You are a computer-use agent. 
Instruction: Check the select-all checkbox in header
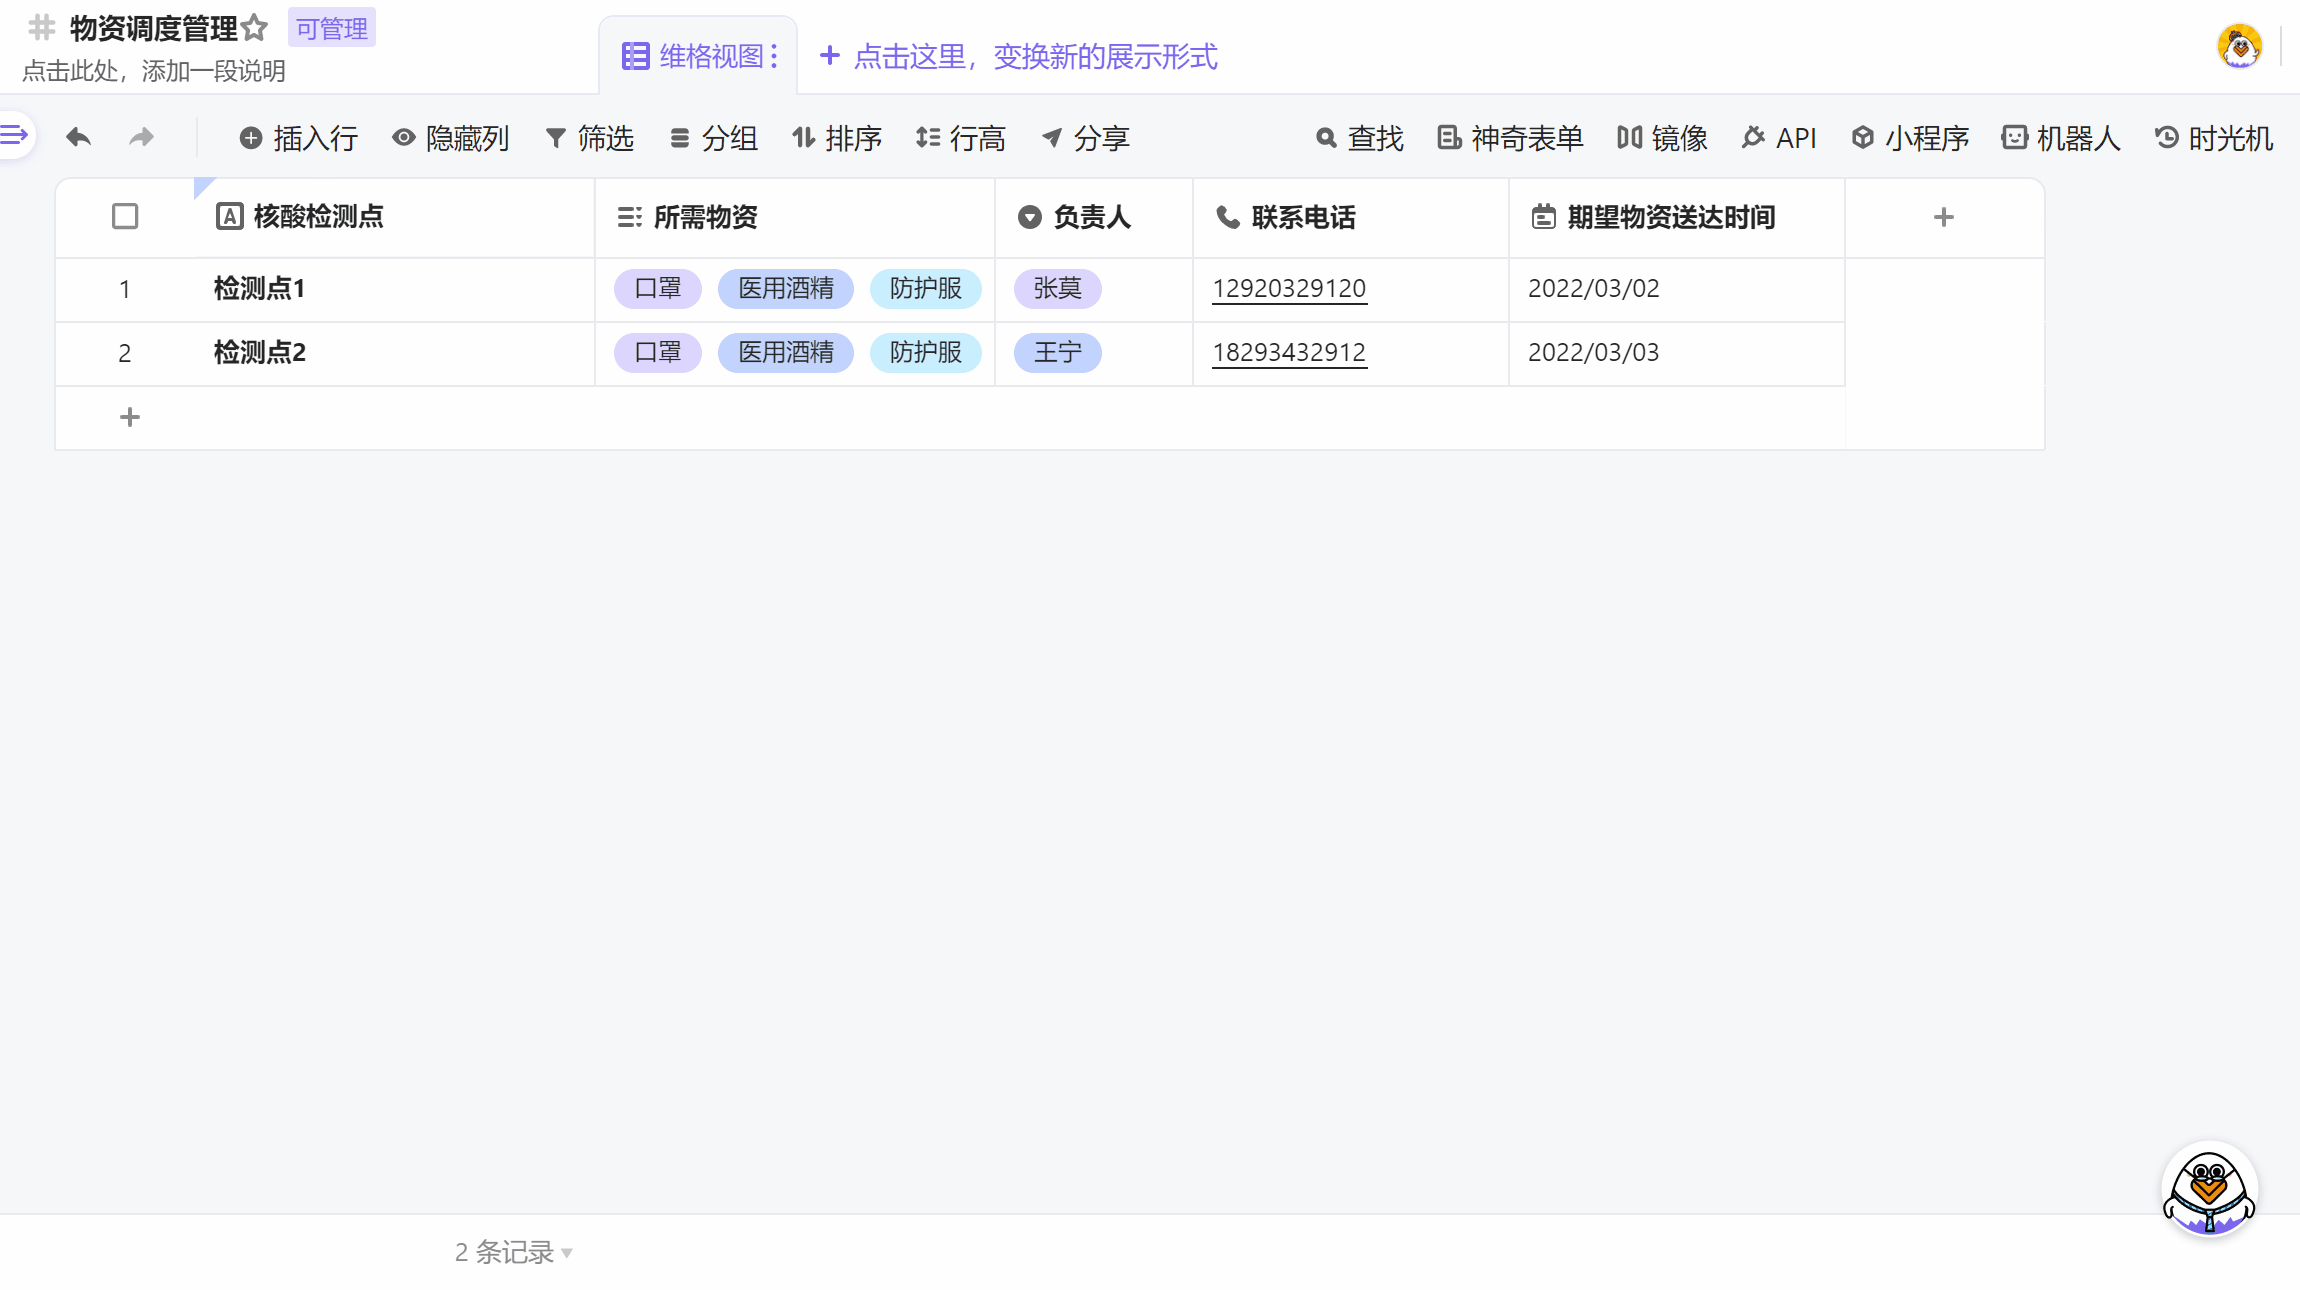[125, 216]
